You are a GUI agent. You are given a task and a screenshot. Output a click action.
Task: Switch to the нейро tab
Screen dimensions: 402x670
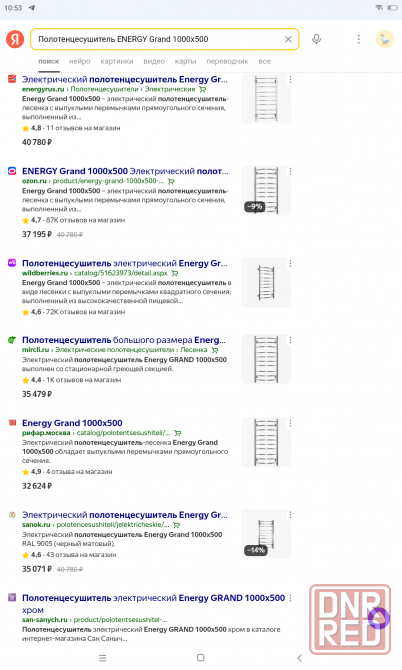click(x=79, y=62)
